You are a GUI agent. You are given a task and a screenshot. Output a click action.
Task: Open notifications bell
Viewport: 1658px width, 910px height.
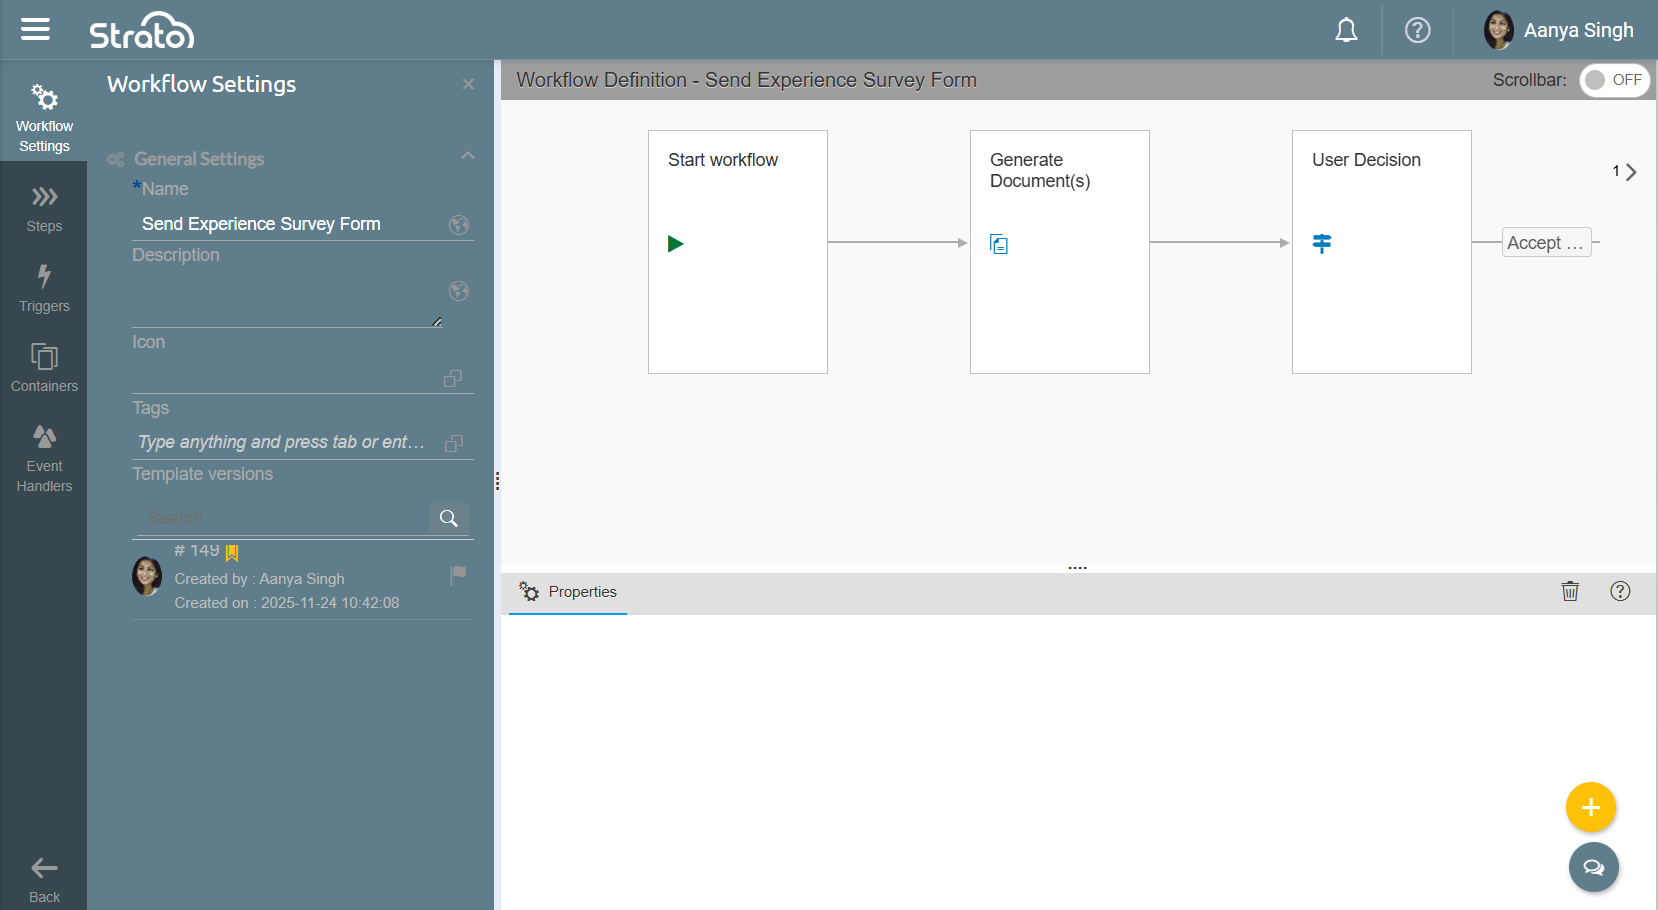[x=1346, y=31]
